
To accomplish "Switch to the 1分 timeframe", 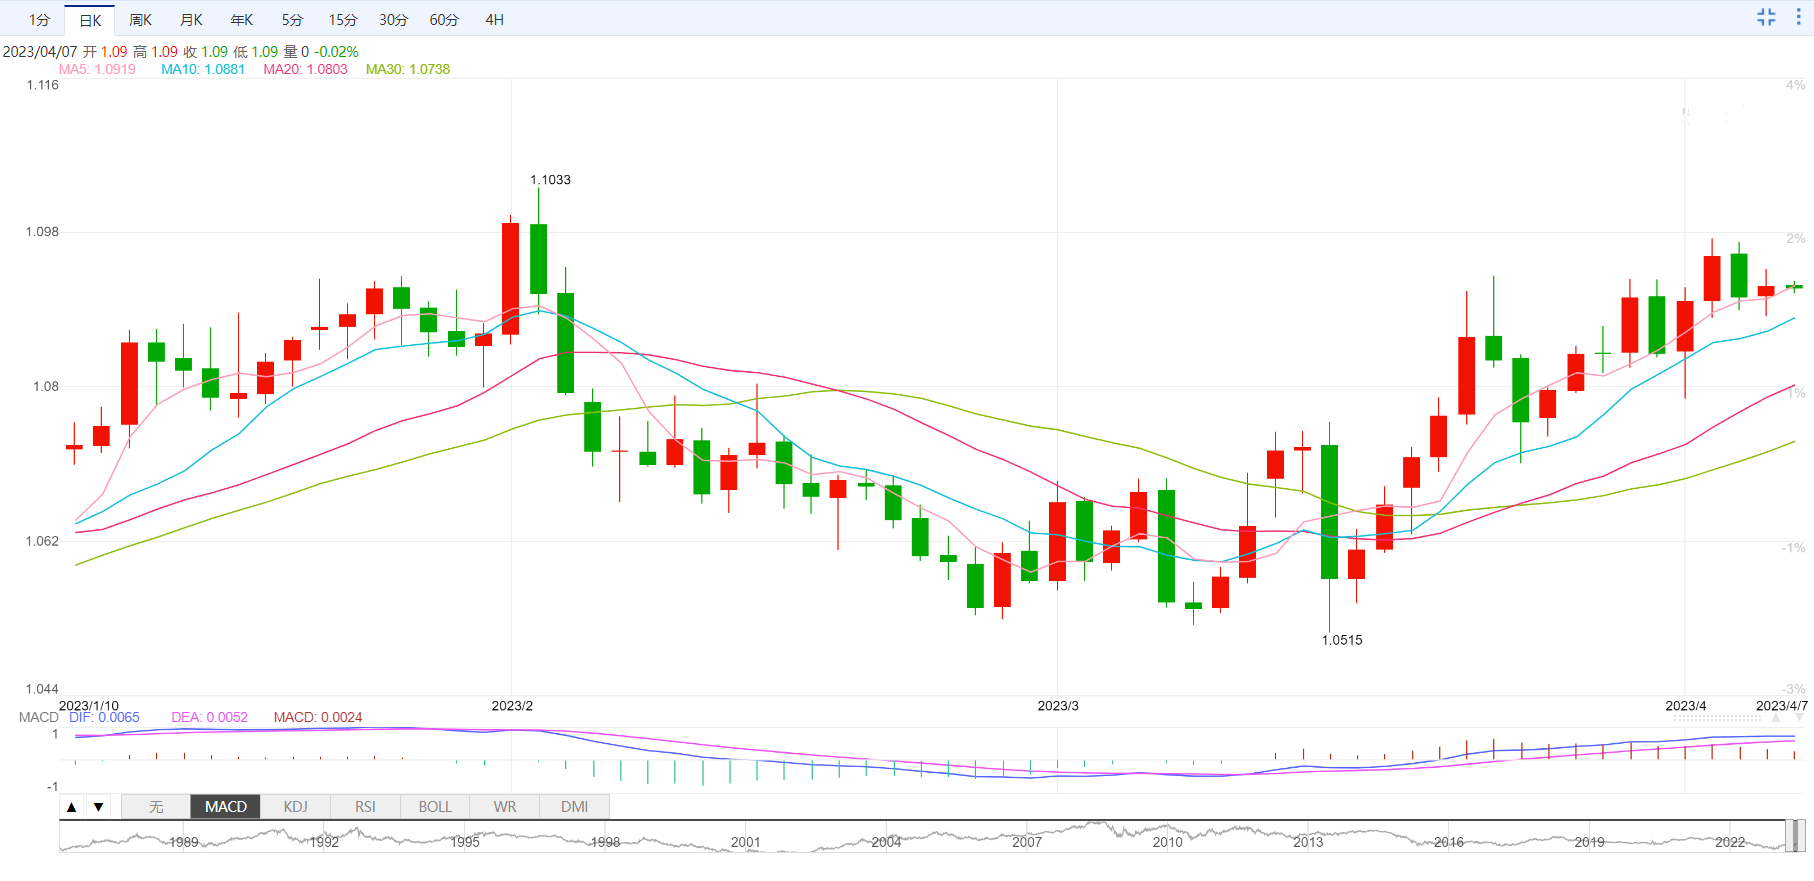I will click(39, 20).
